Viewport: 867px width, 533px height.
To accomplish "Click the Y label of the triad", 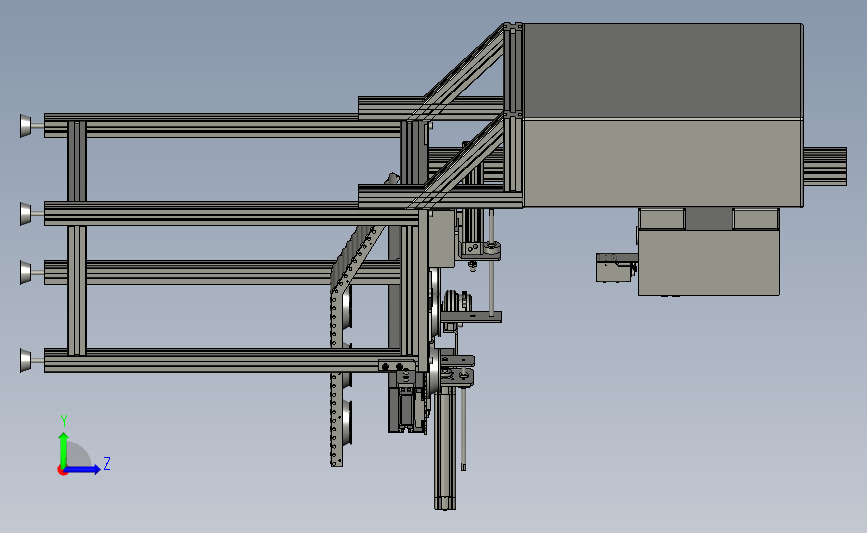I will (64, 421).
